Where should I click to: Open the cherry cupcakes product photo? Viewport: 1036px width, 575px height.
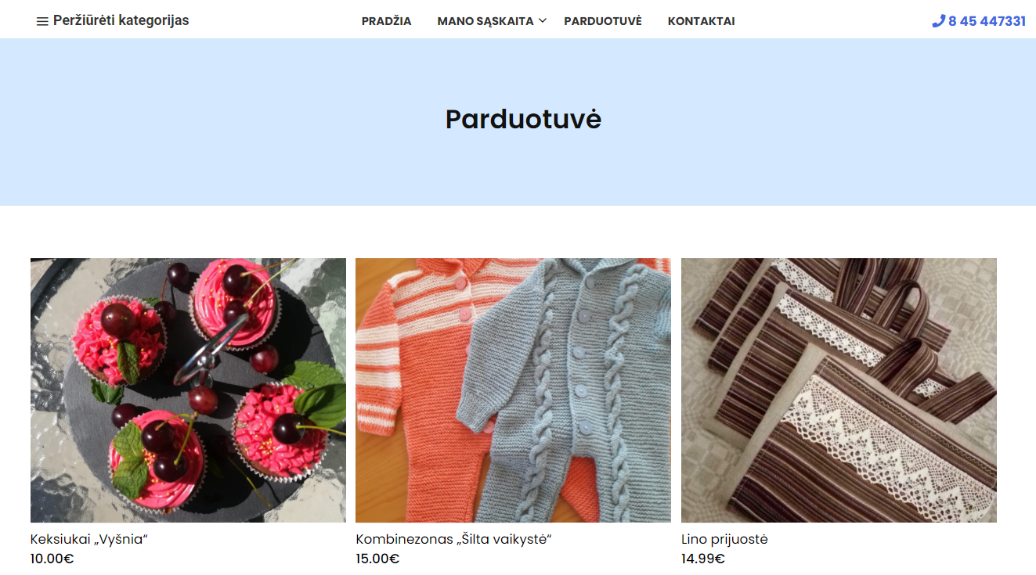click(x=188, y=390)
